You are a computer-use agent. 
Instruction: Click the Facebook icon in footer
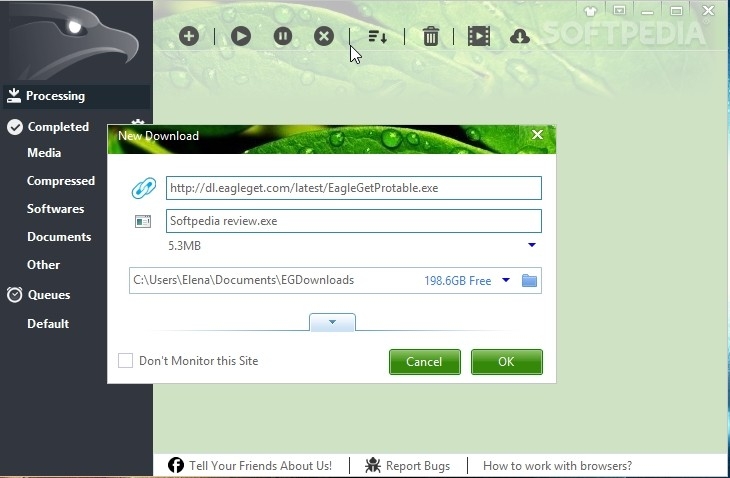click(176, 465)
